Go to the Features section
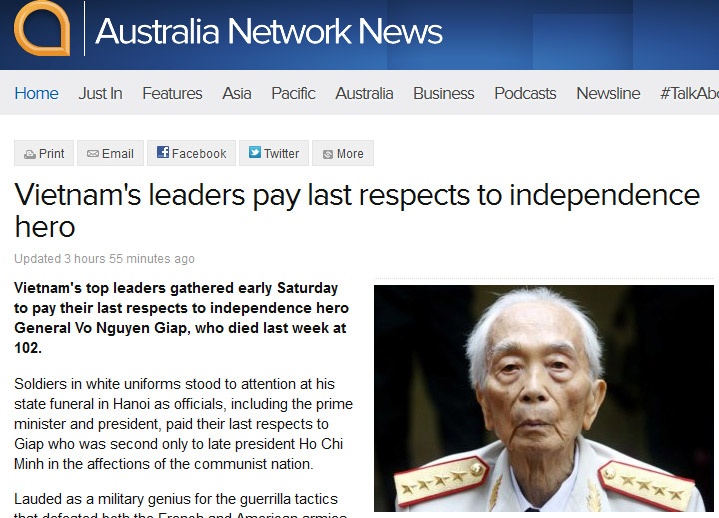This screenshot has width=719, height=518. 172,94
